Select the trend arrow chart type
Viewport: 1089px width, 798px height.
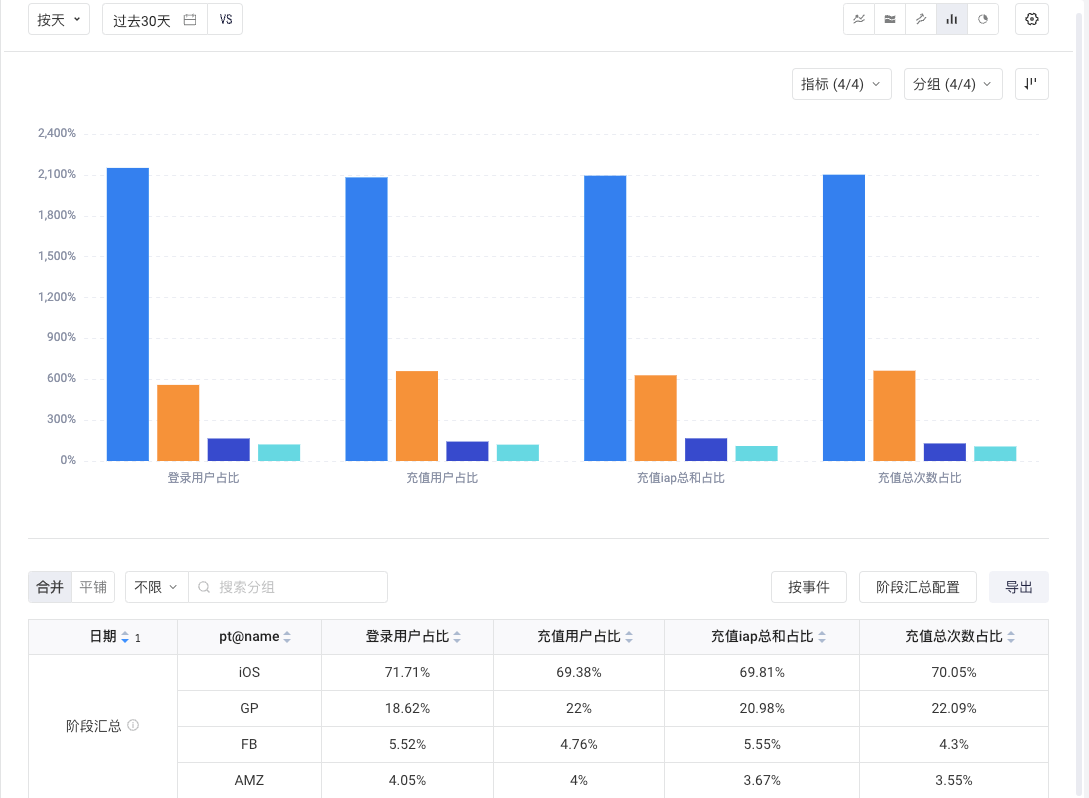pyautogui.click(x=921, y=19)
